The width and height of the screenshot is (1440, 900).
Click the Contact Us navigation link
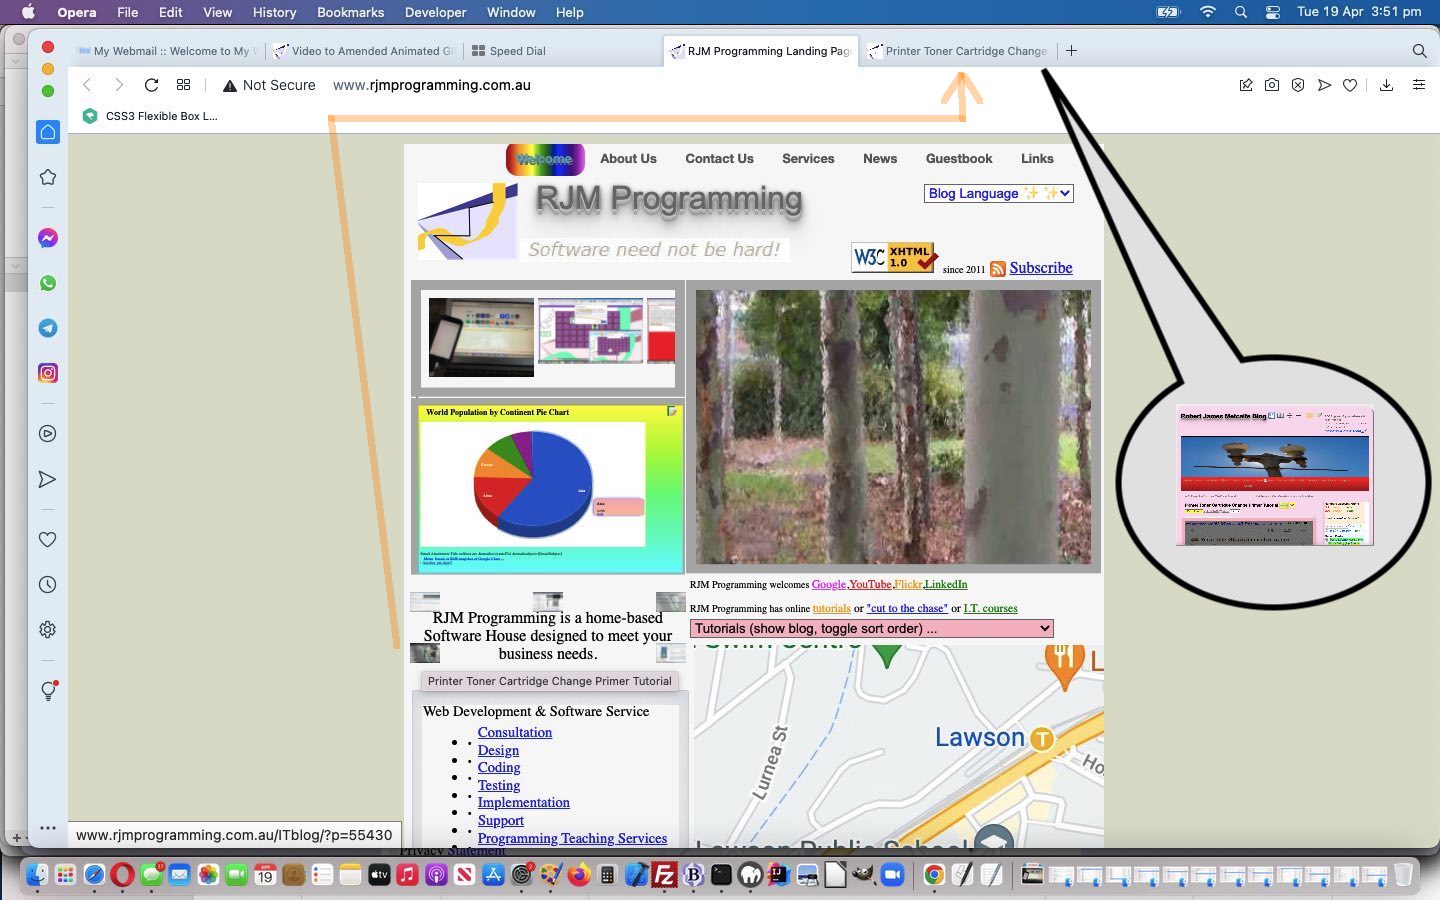719,159
